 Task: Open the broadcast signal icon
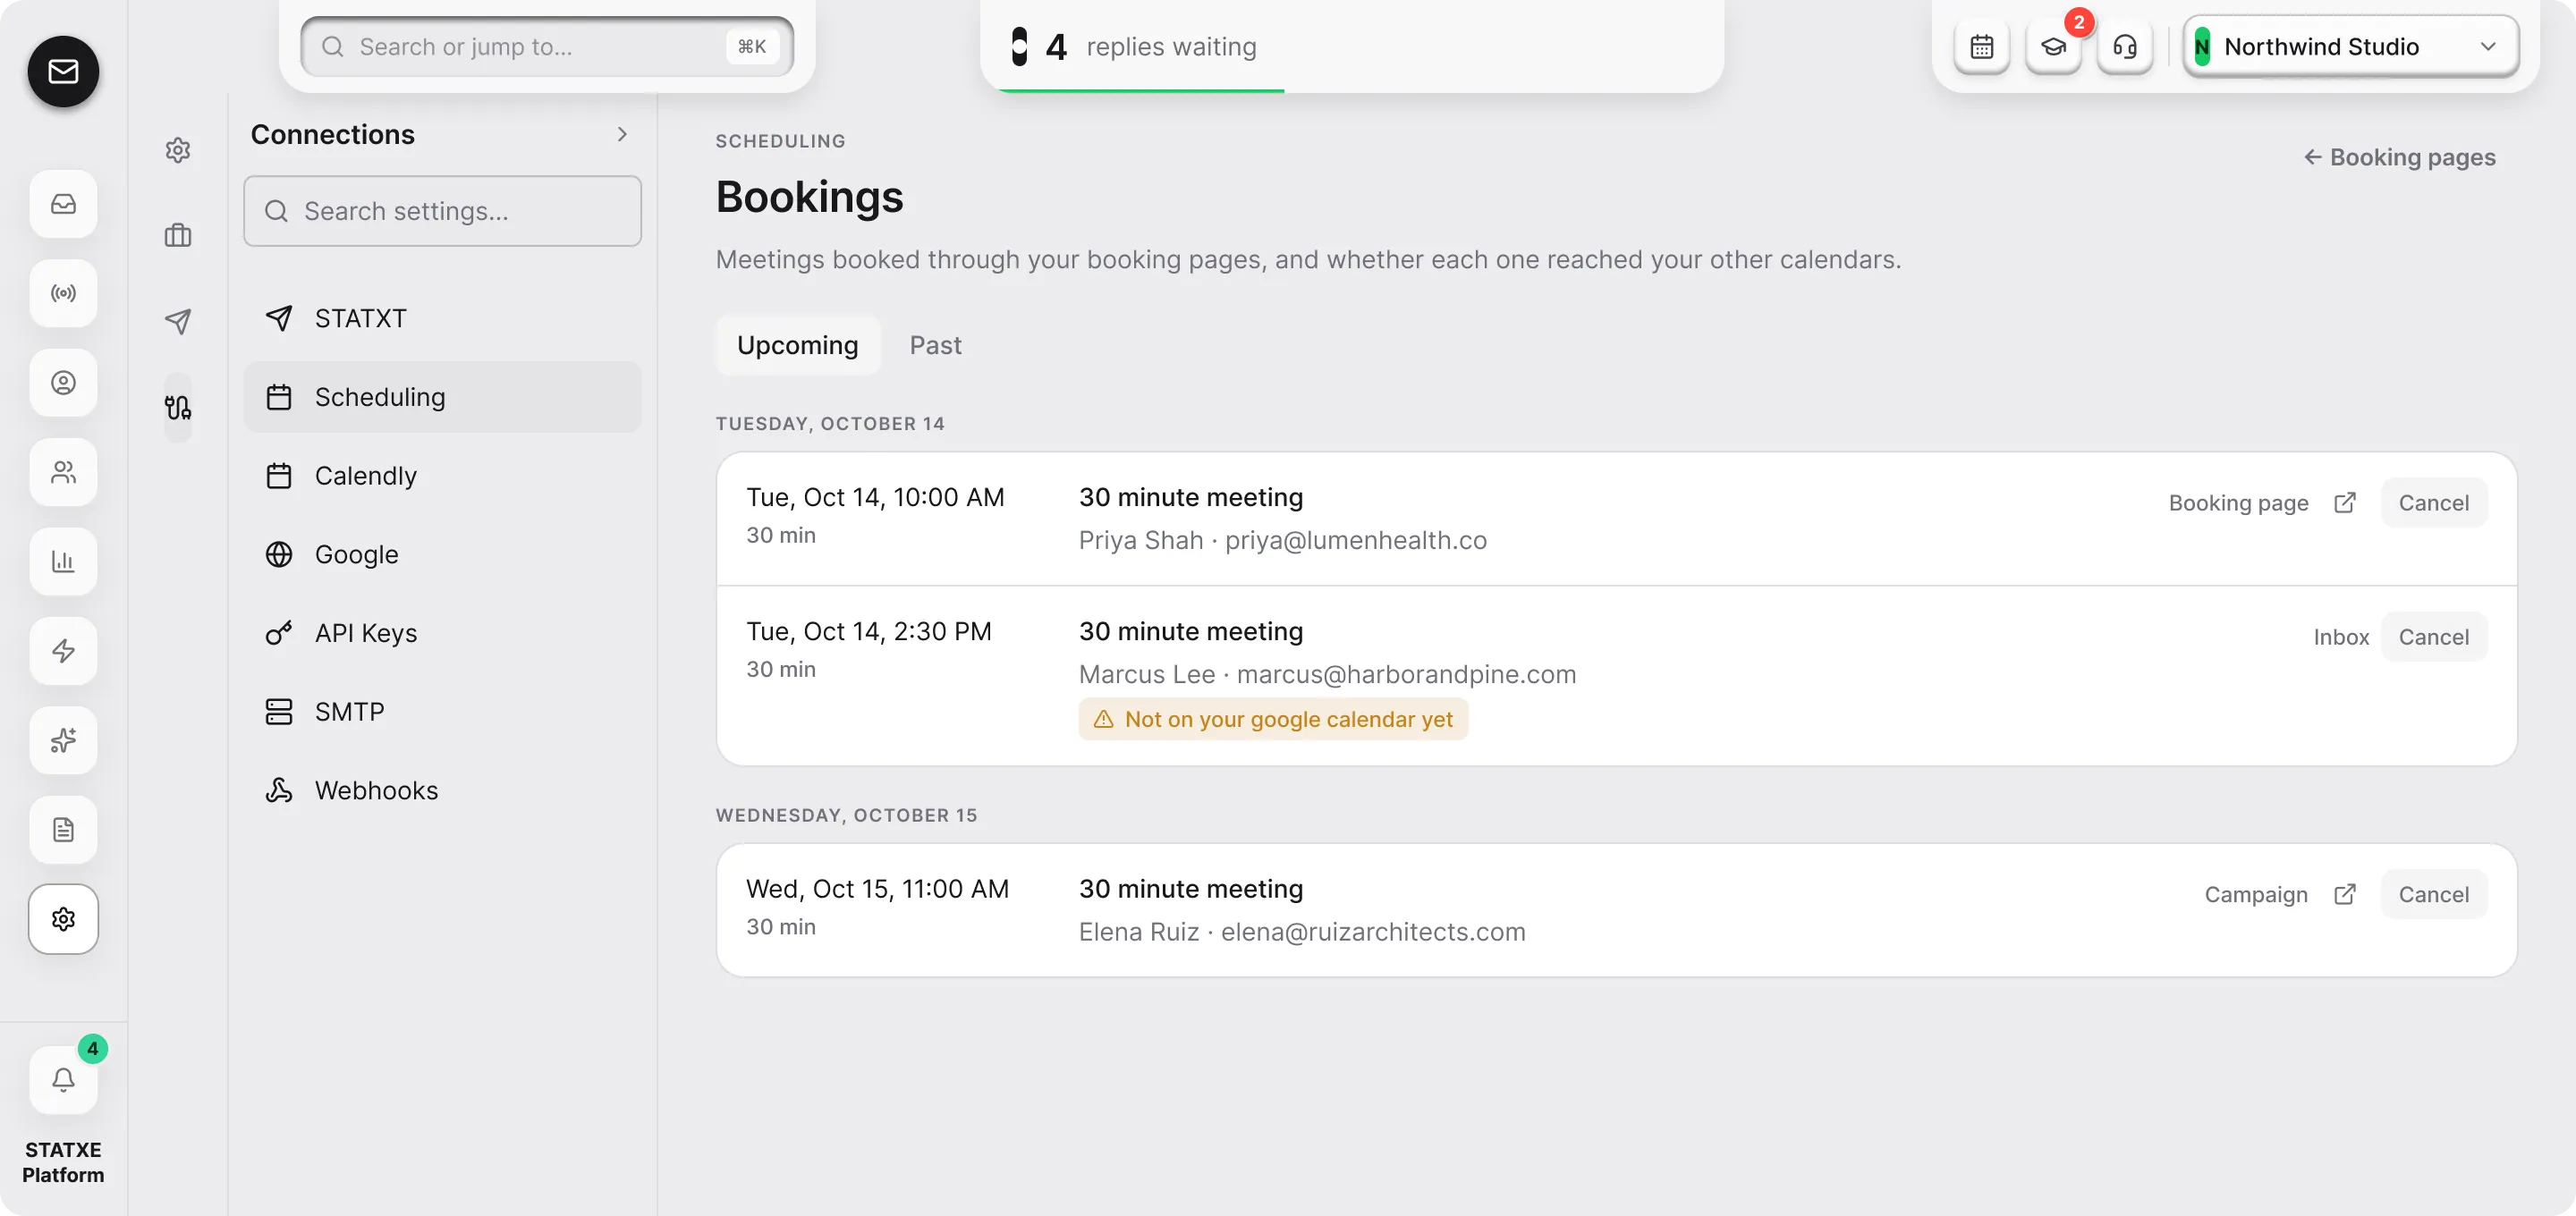pos(63,293)
